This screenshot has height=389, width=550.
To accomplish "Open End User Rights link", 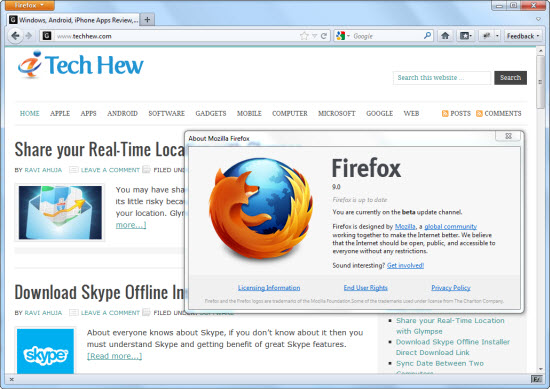I will pos(365,288).
